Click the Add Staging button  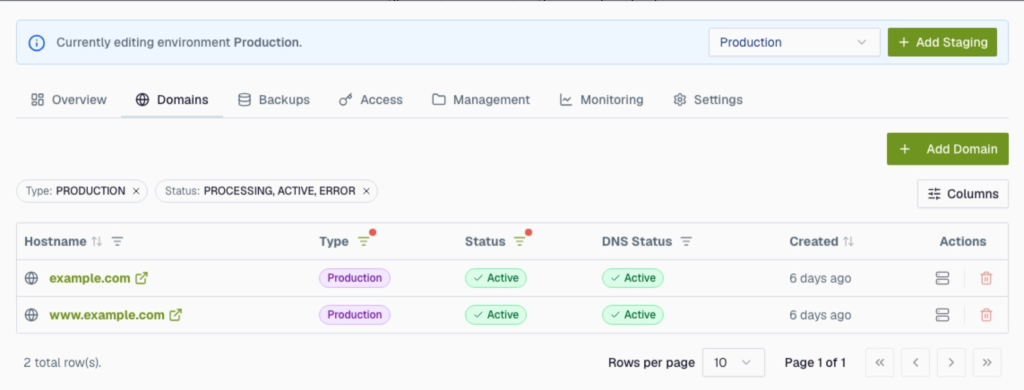(x=942, y=42)
